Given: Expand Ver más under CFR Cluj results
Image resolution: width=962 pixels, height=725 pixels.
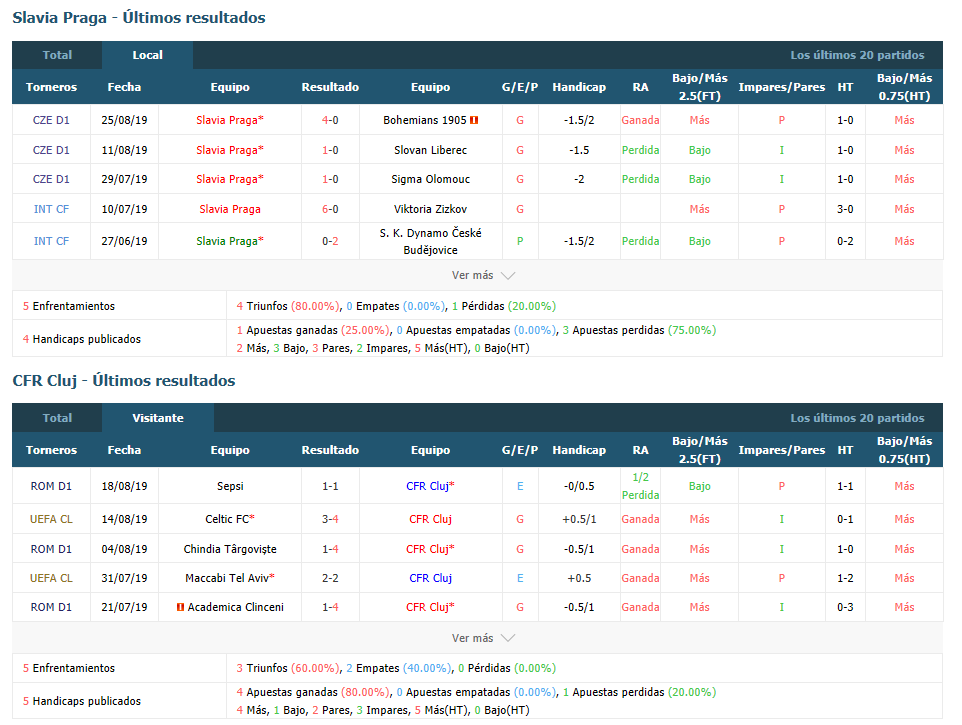Looking at the screenshot, I should [x=483, y=639].
